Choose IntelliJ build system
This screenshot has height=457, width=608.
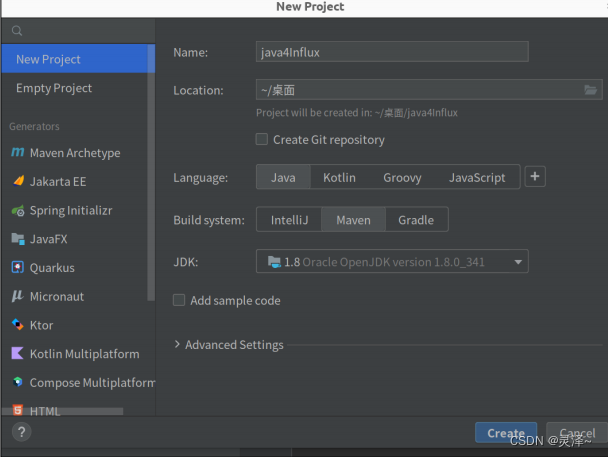[x=289, y=220]
